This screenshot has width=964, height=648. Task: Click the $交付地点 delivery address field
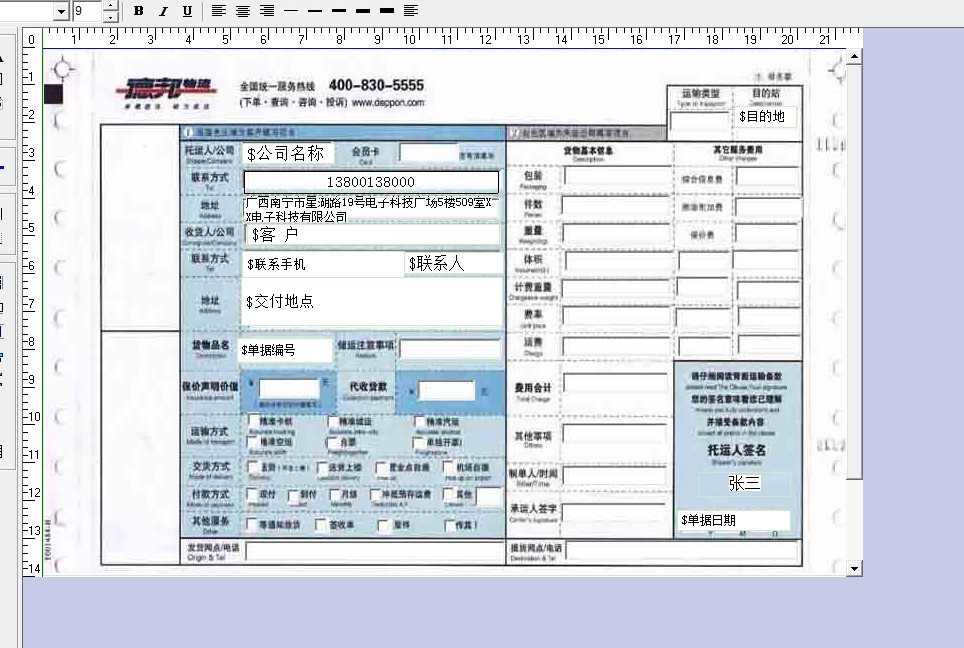pyautogui.click(x=372, y=301)
